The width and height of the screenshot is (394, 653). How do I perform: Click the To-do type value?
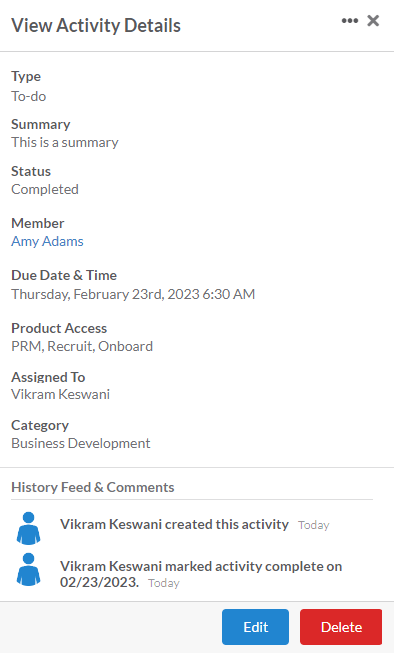click(28, 96)
